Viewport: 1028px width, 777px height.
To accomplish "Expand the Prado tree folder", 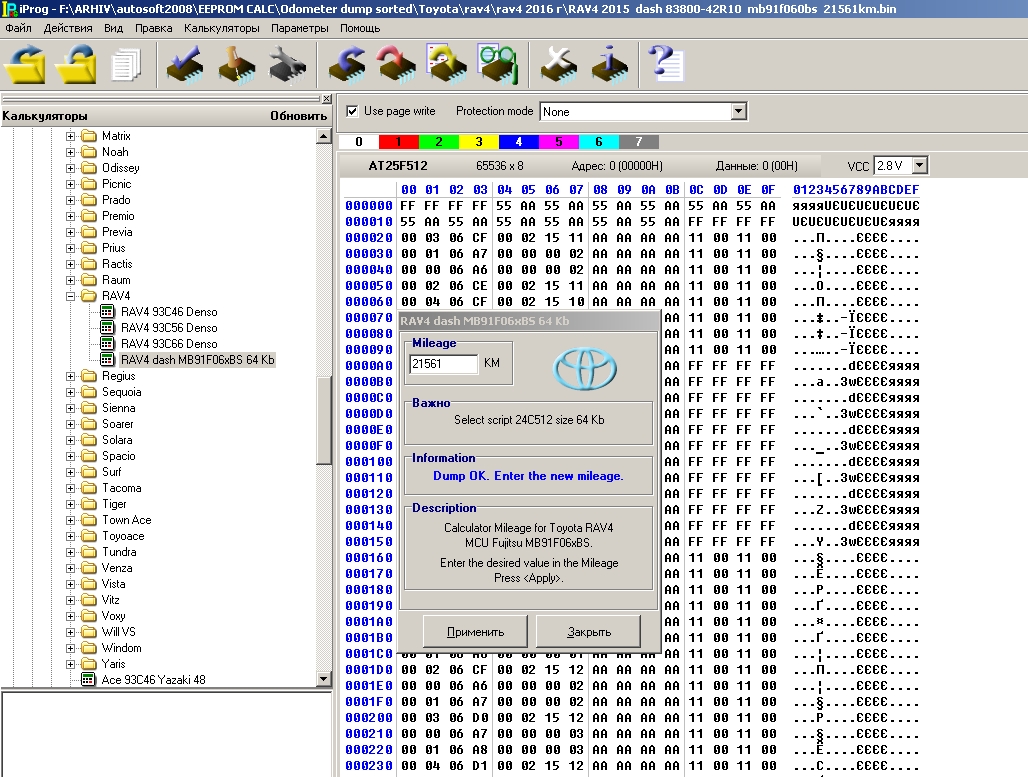I will [x=70, y=200].
